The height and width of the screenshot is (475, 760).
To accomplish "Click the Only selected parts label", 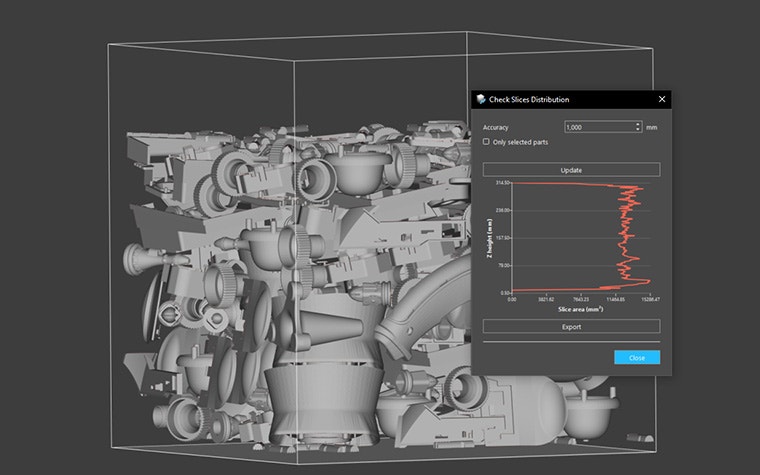I will pyautogui.click(x=520, y=142).
